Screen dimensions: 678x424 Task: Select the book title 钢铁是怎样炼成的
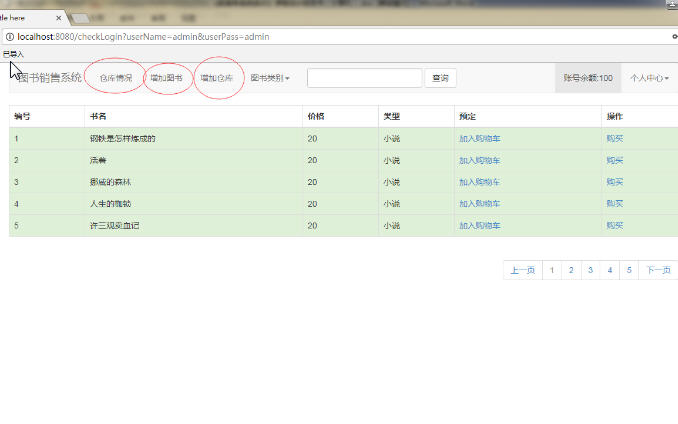coord(122,138)
